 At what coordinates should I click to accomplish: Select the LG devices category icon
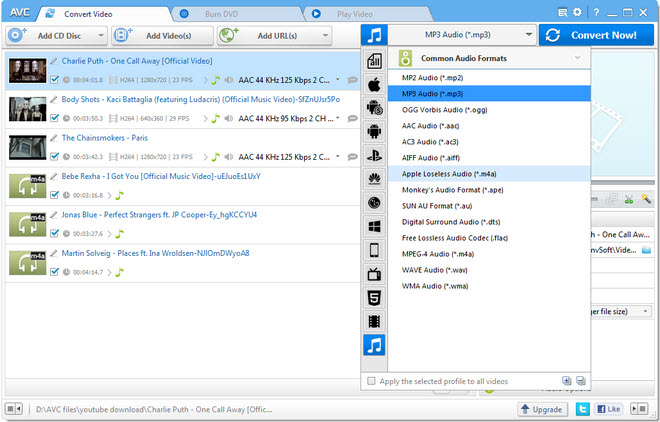pos(374,203)
